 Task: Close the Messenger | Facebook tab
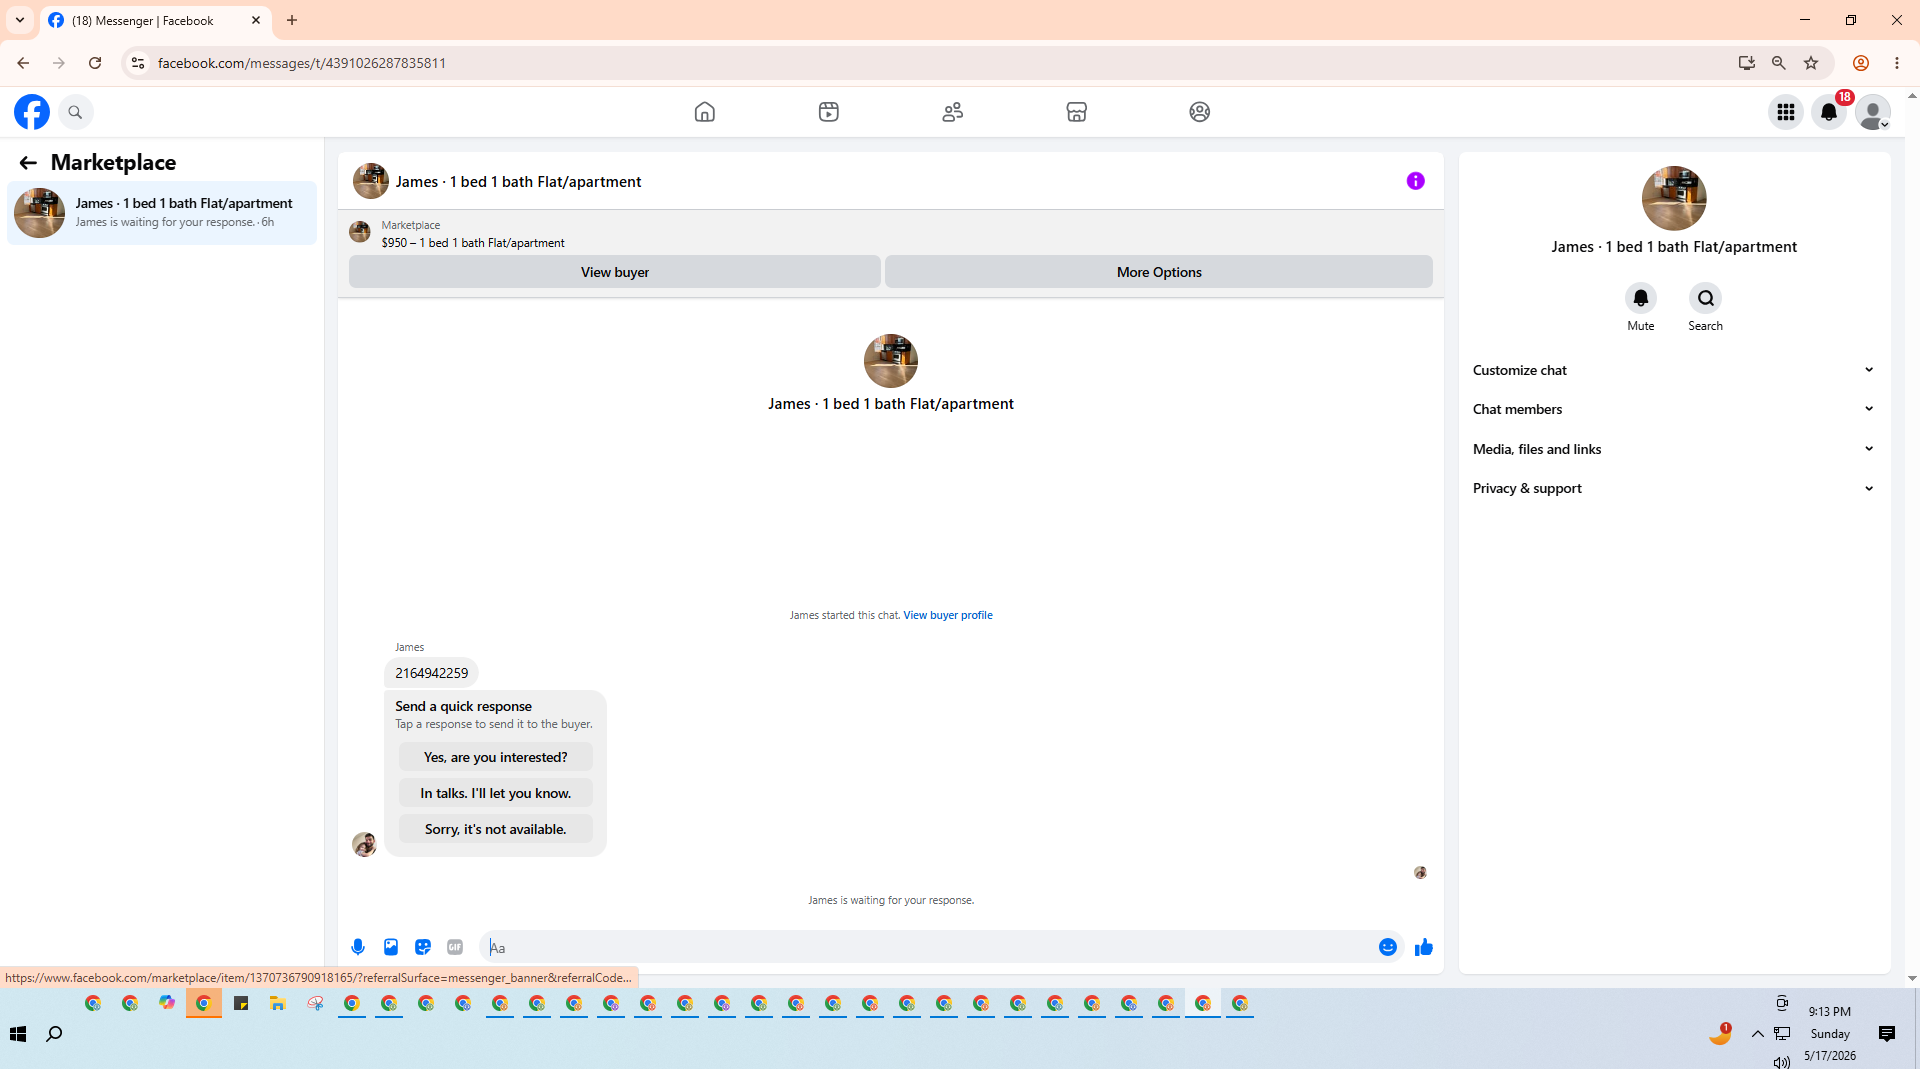[x=256, y=20]
